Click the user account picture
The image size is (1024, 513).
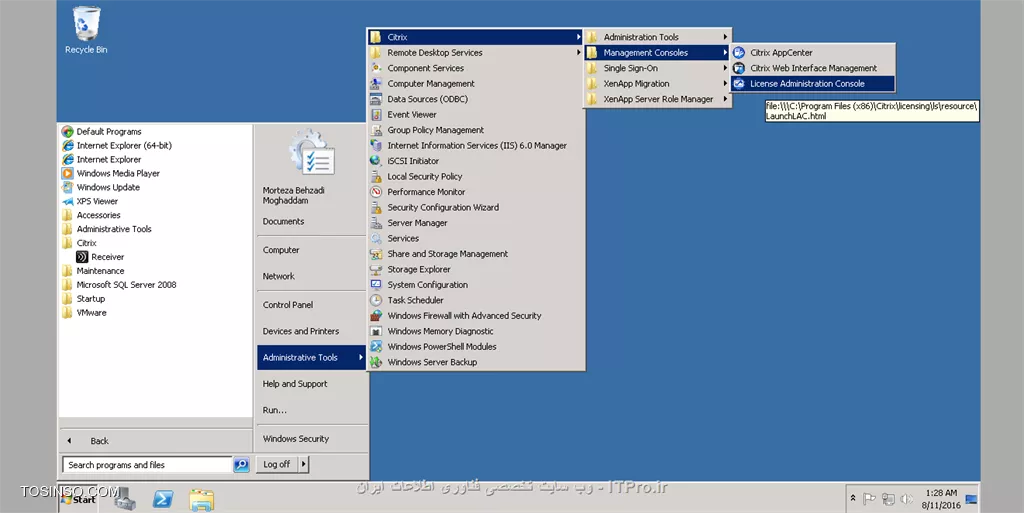[x=312, y=153]
